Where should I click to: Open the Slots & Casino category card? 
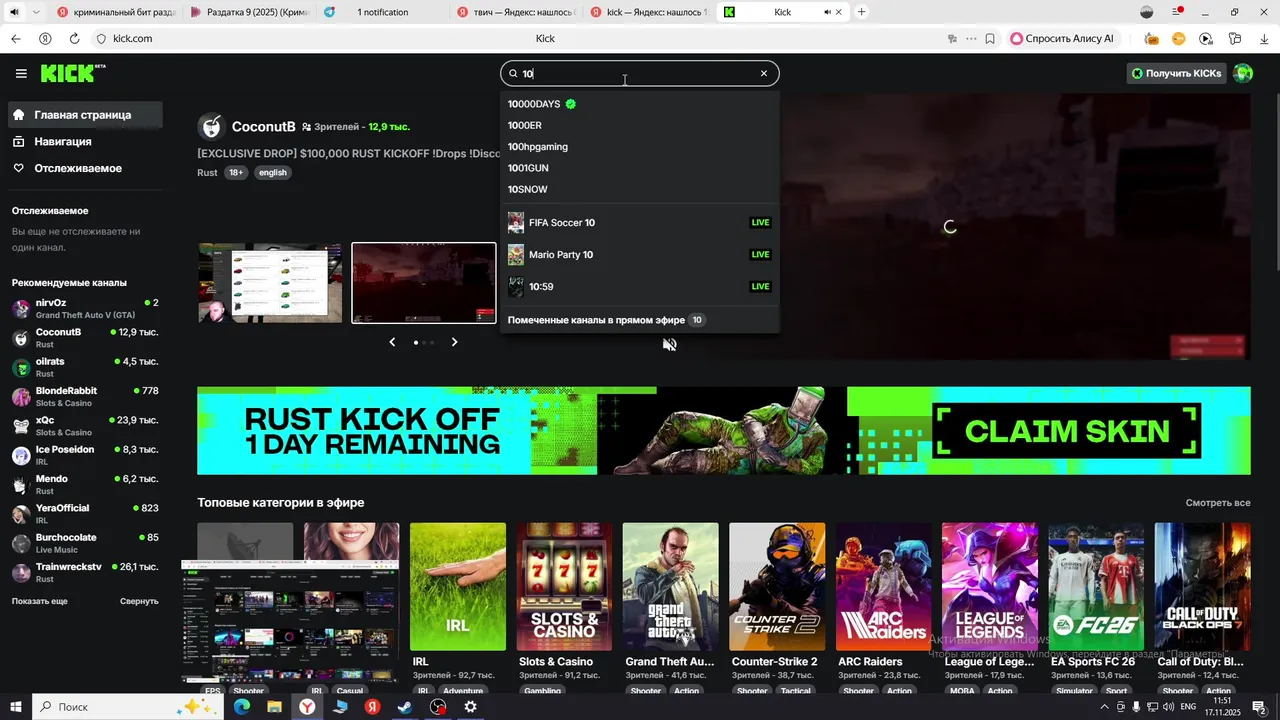pos(564,587)
